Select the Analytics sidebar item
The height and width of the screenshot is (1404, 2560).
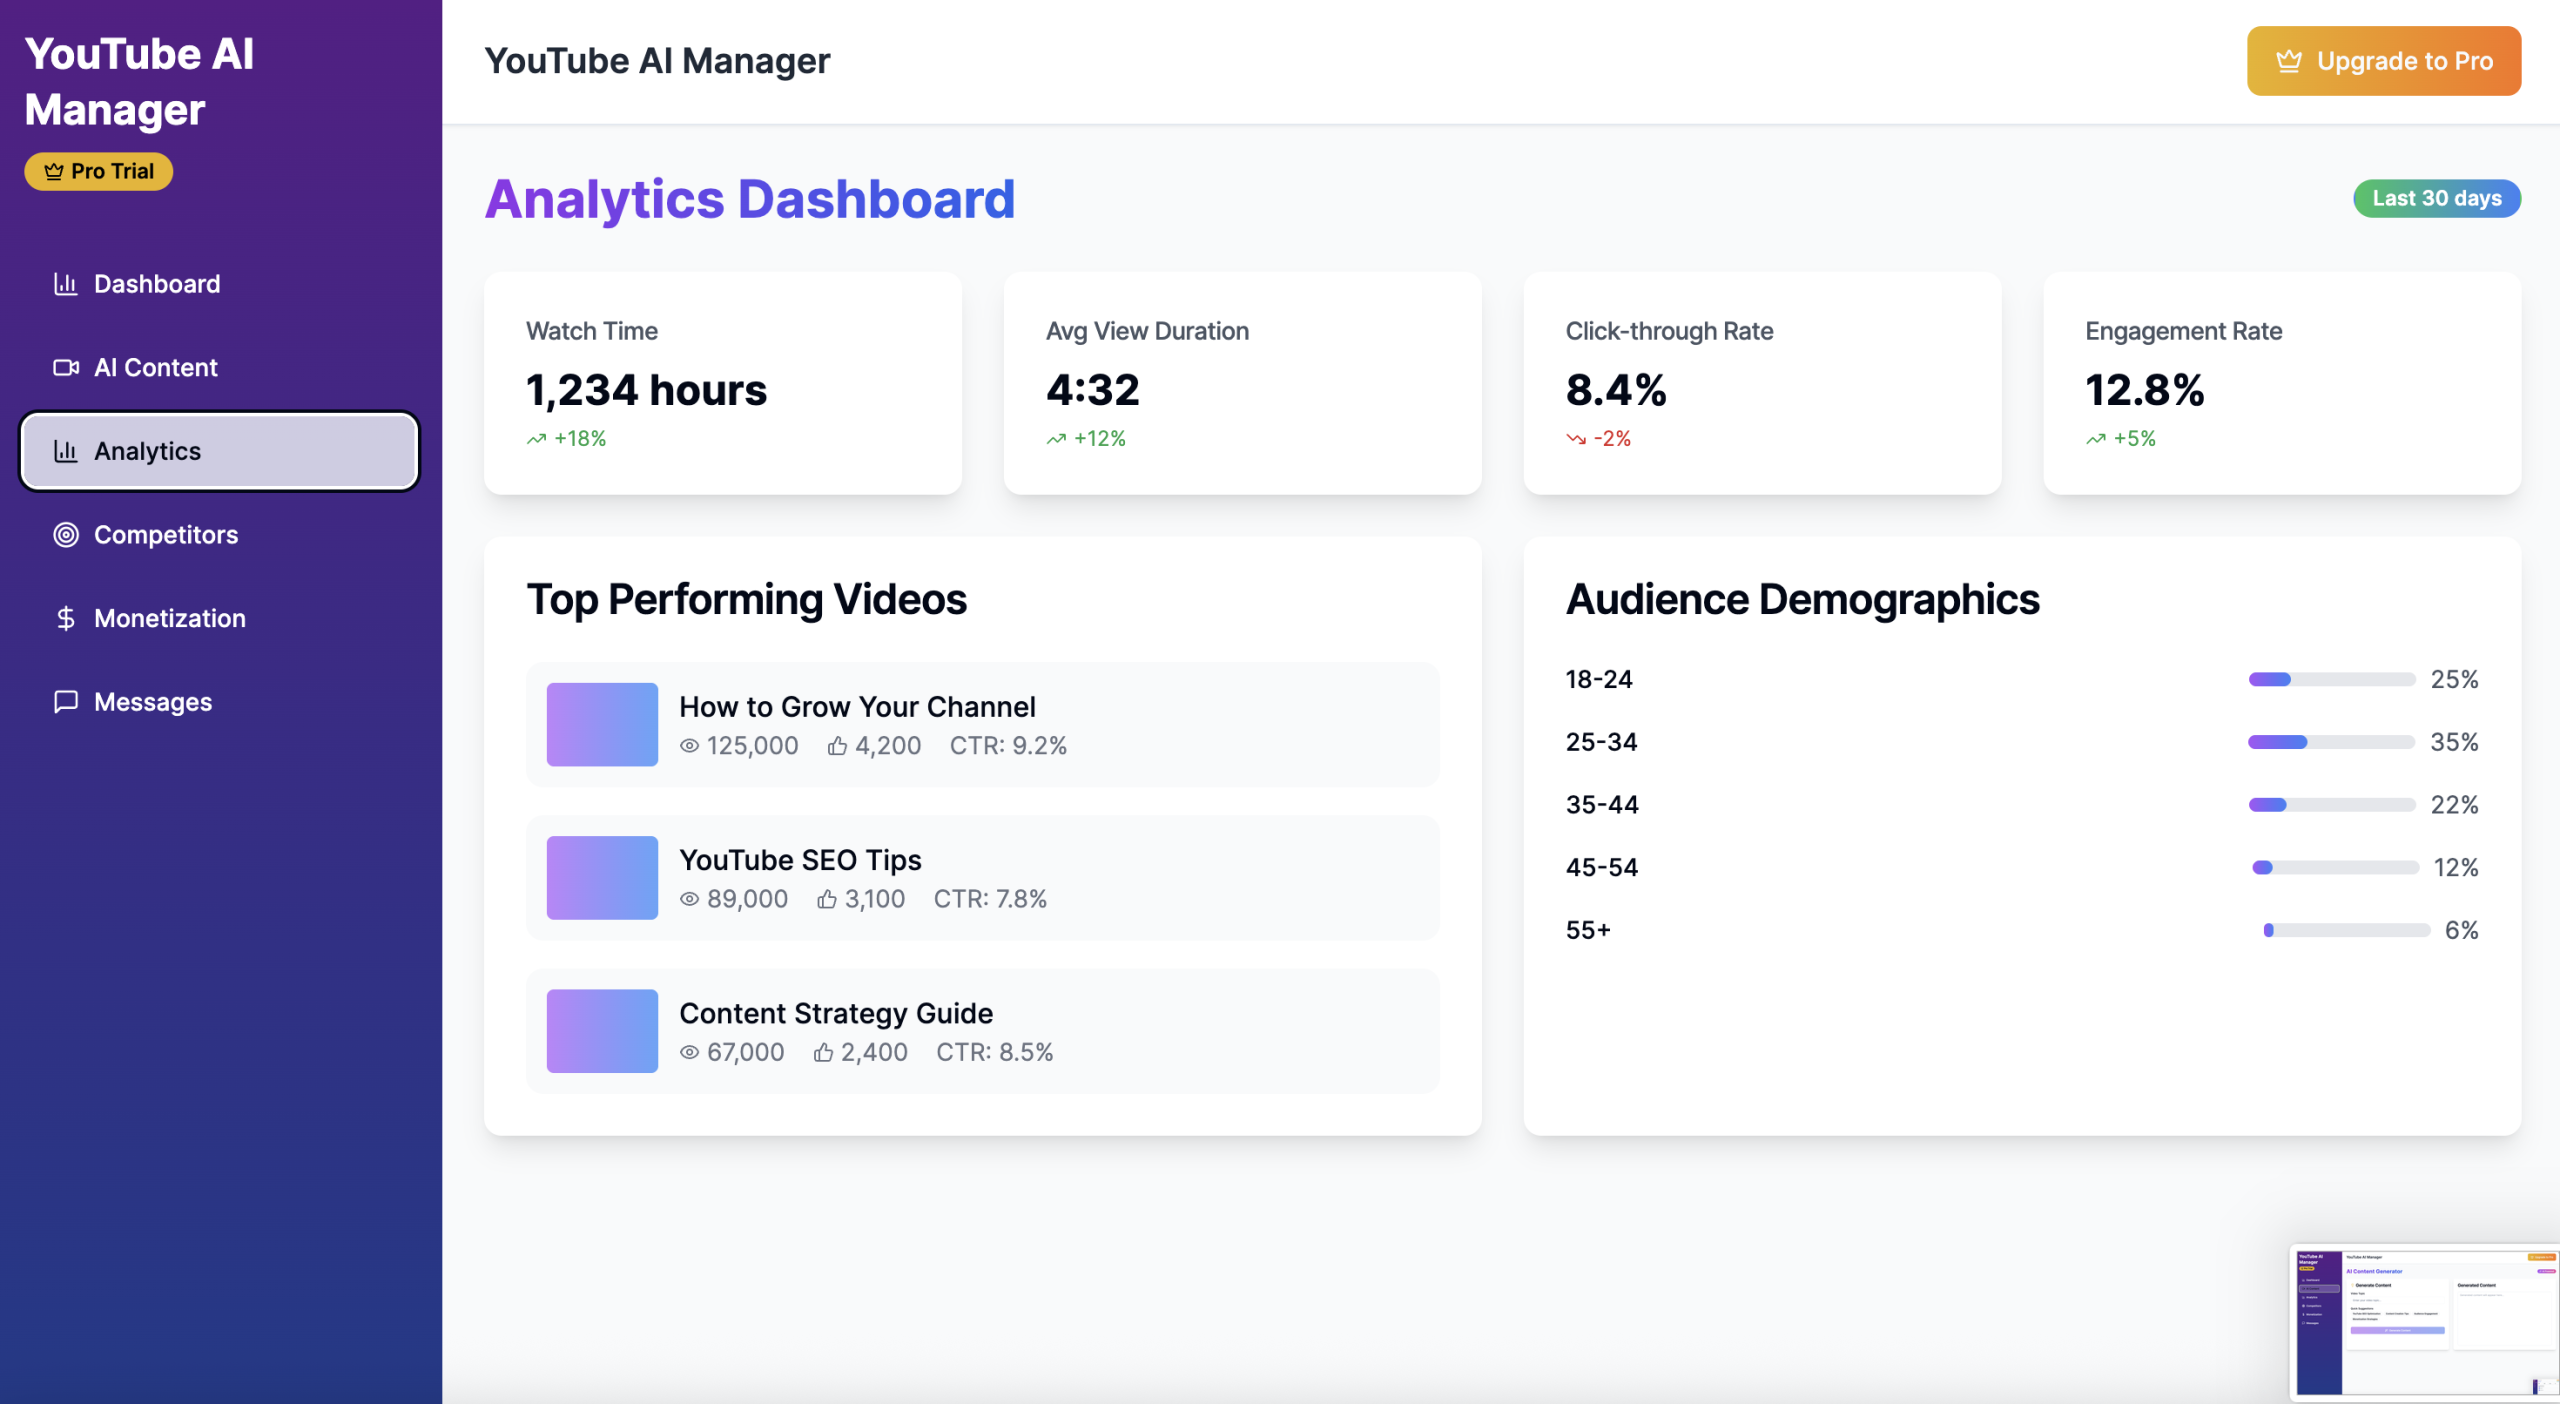pyautogui.click(x=219, y=451)
